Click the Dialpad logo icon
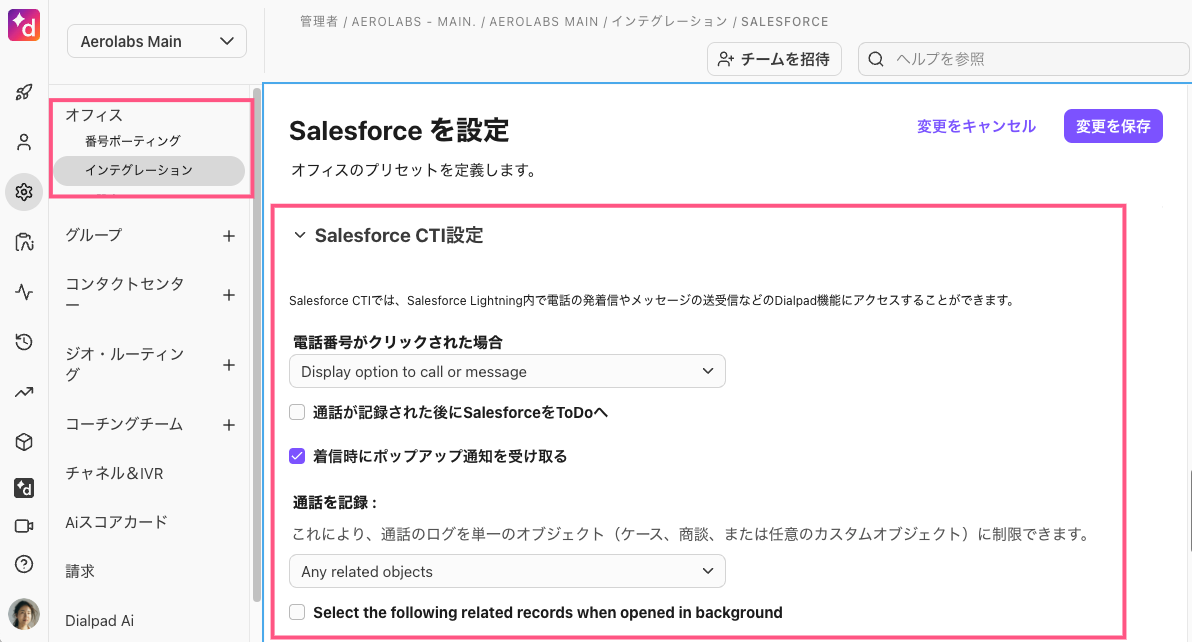The height and width of the screenshot is (642, 1192). point(24,24)
